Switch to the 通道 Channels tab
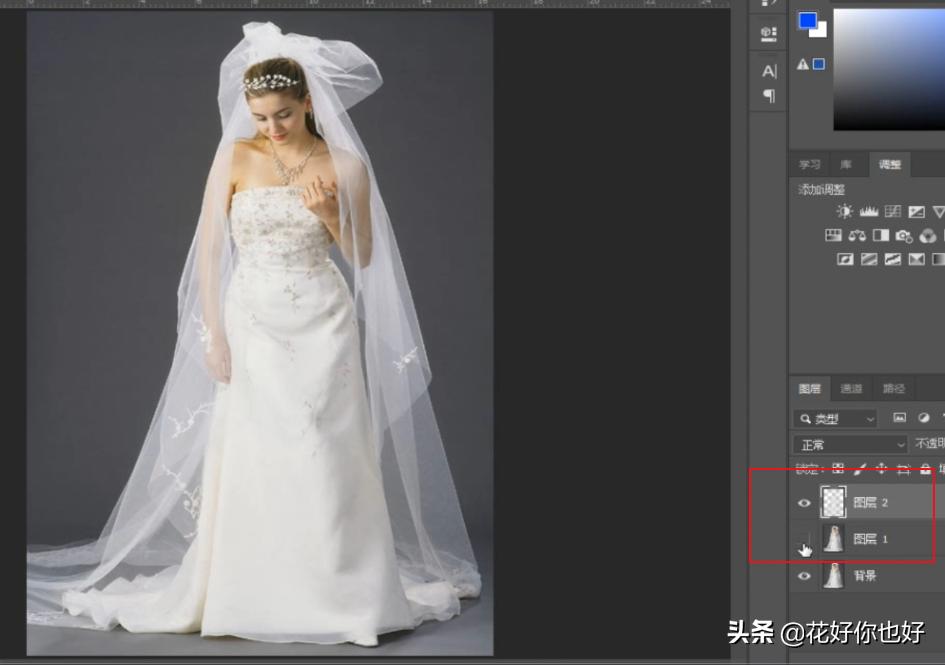The width and height of the screenshot is (945, 665). click(851, 389)
